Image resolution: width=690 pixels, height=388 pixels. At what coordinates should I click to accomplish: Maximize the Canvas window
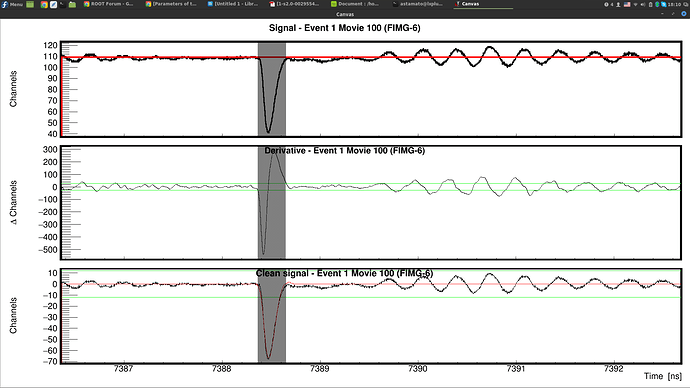[673, 14]
